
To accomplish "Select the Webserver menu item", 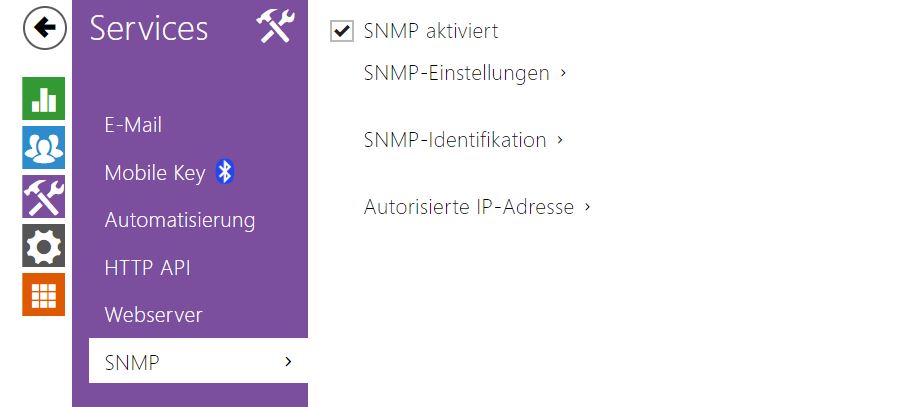I will [x=153, y=315].
